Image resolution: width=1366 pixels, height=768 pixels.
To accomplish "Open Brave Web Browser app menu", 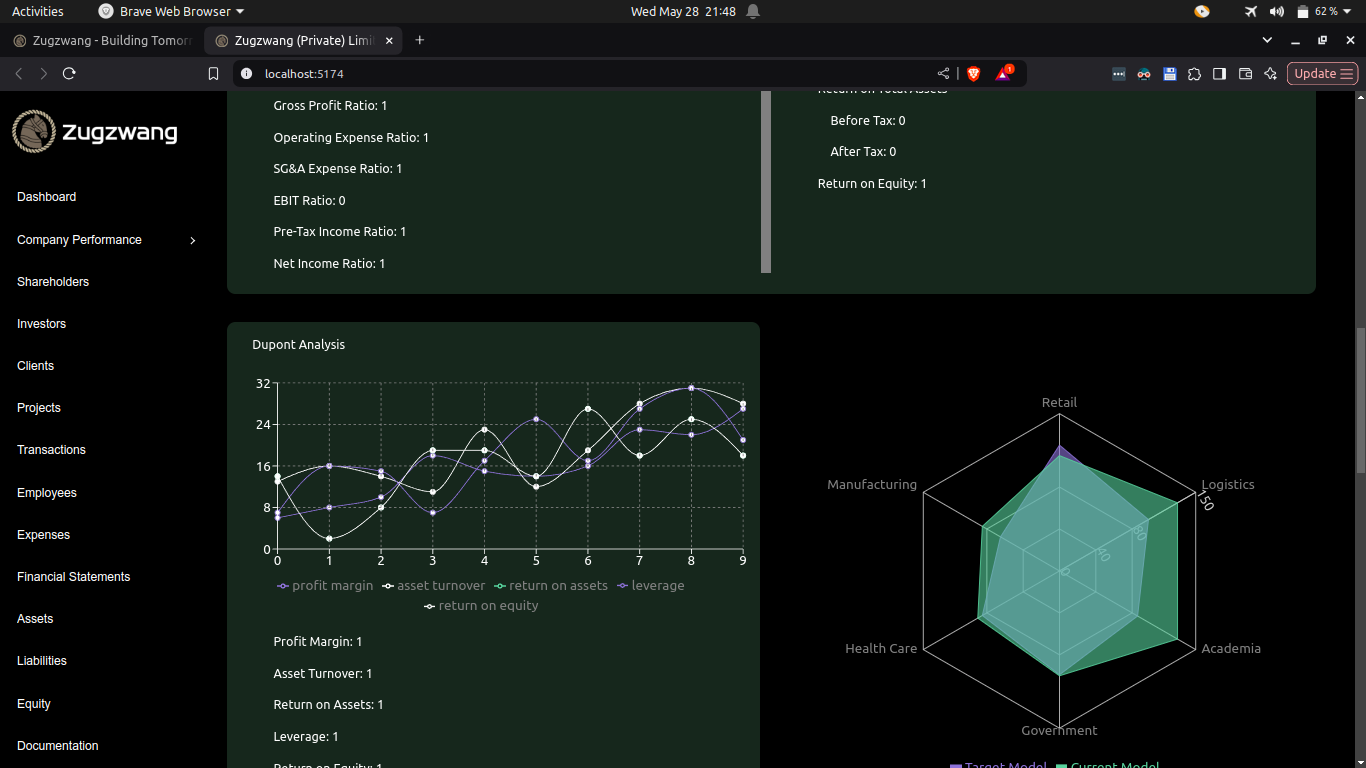I will (x=171, y=11).
